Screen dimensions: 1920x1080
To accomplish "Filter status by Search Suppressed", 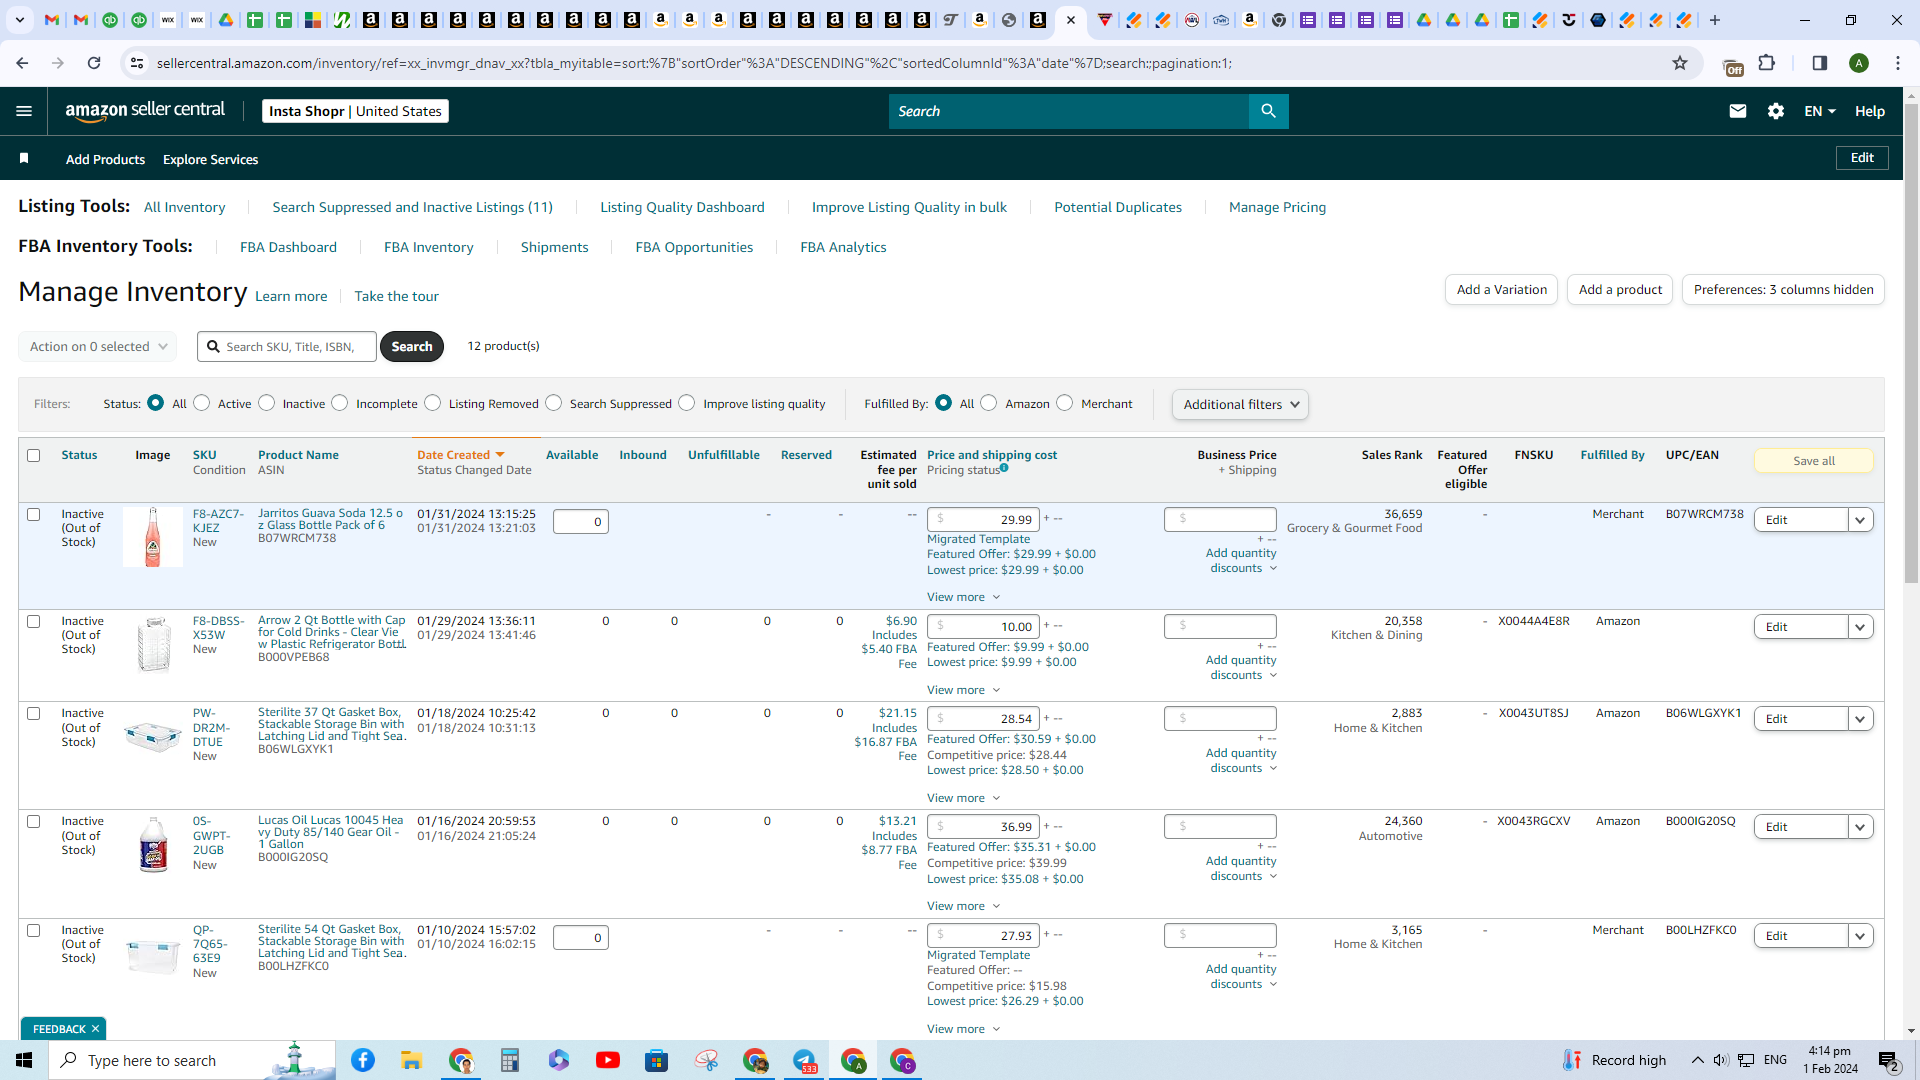I will pyautogui.click(x=554, y=402).
